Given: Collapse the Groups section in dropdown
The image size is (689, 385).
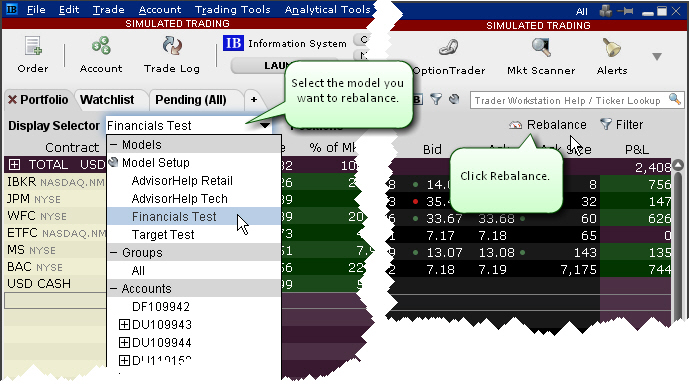Looking at the screenshot, I should click(x=113, y=253).
